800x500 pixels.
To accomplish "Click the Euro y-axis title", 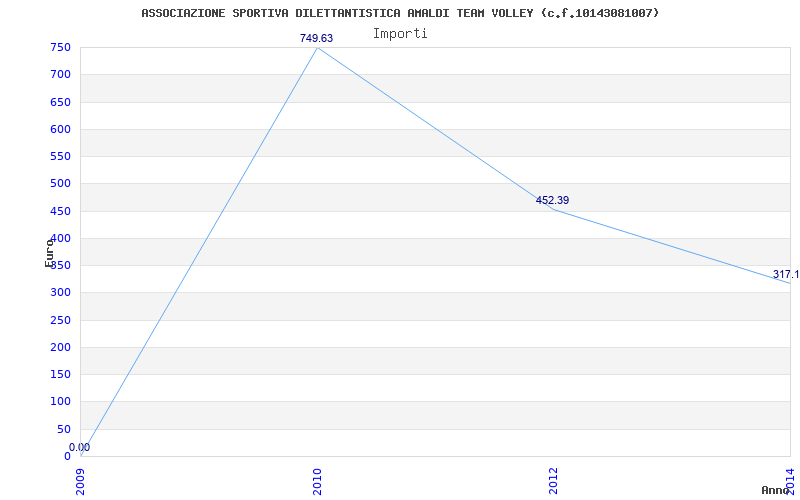I will pos(49,253).
